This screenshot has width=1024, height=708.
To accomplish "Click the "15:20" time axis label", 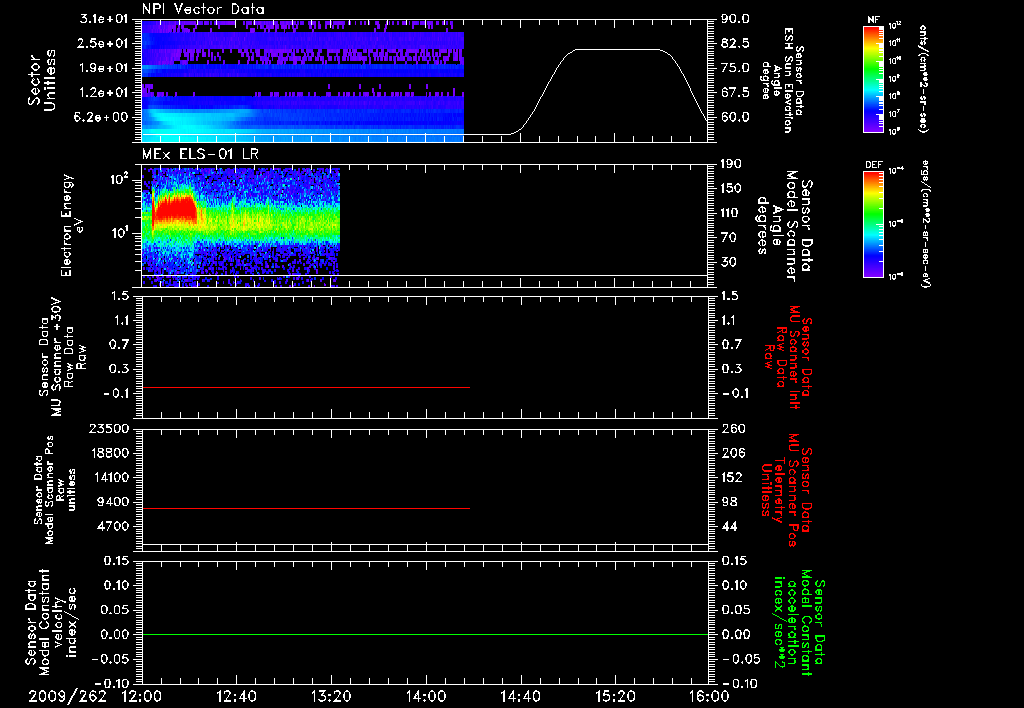I will pyautogui.click(x=615, y=696).
